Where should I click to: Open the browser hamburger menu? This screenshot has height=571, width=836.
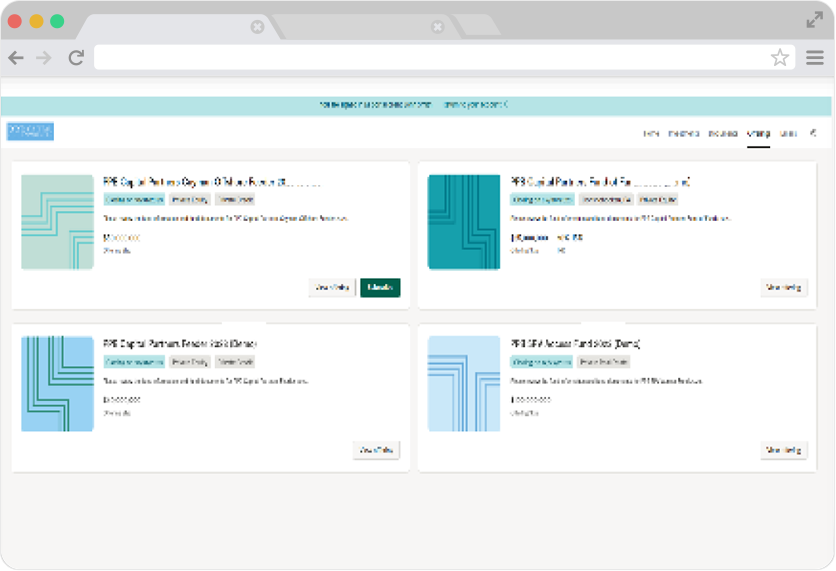click(815, 58)
